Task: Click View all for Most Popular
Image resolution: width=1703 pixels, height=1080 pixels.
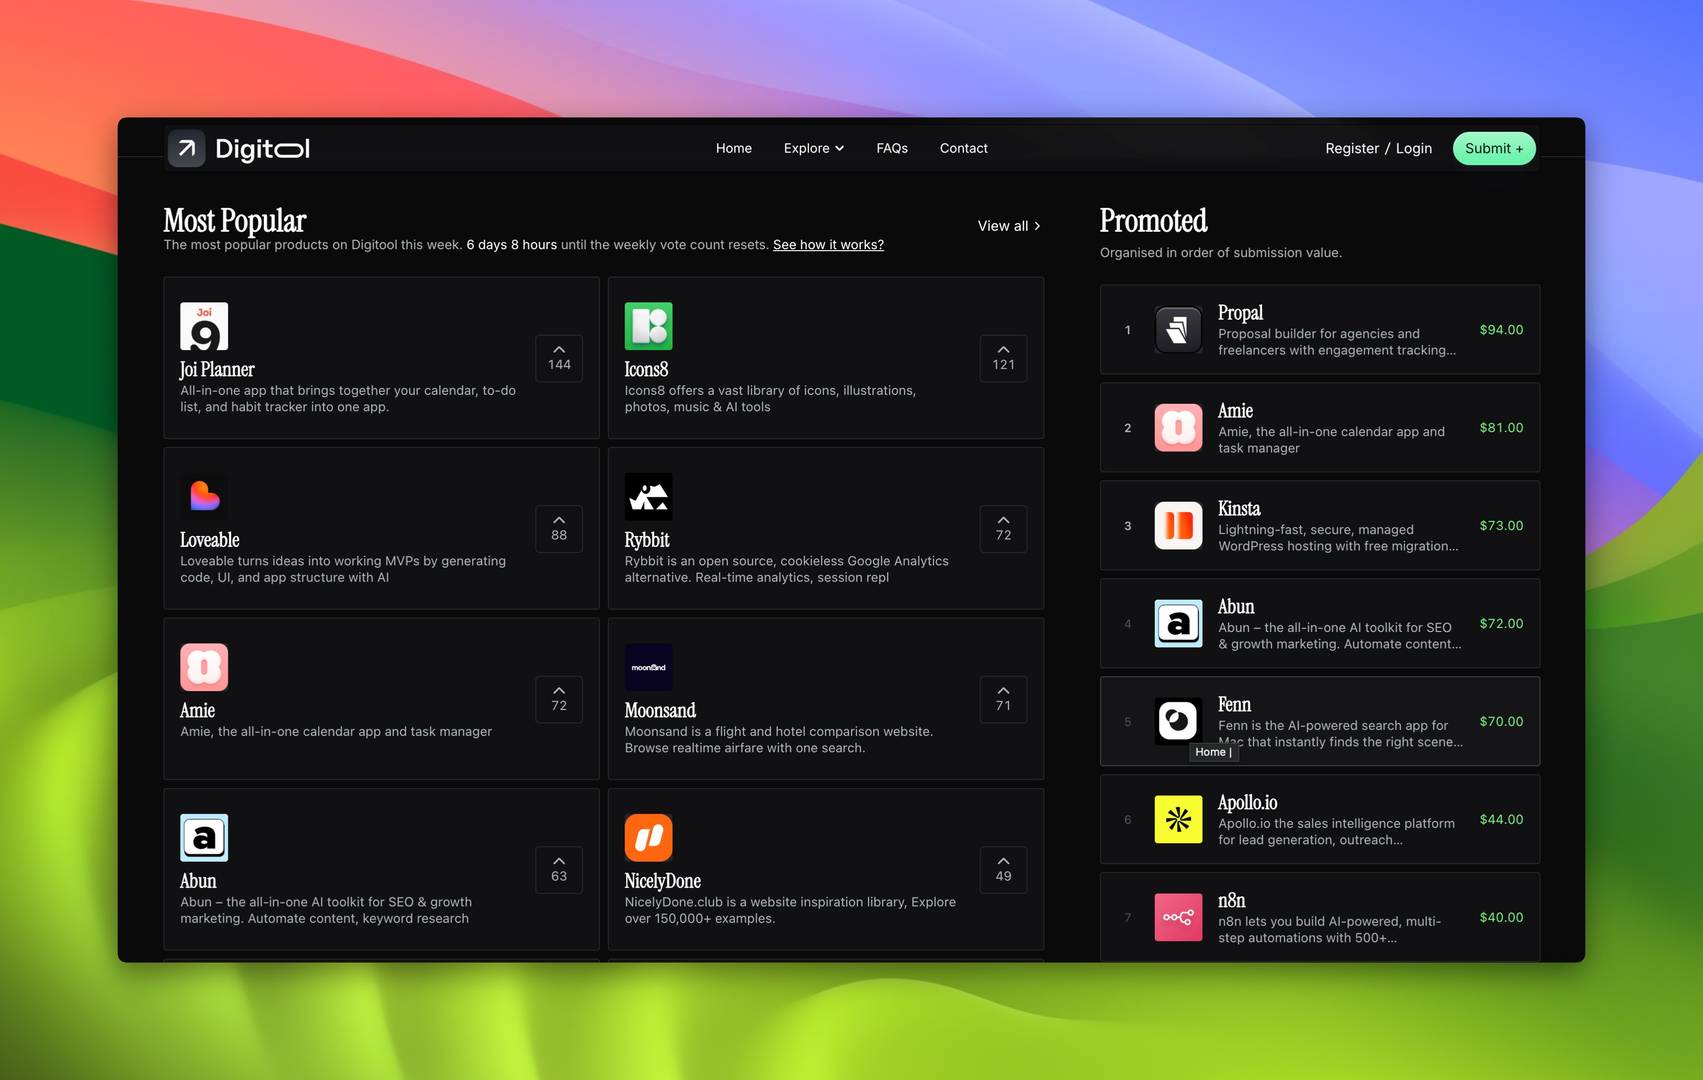Action: point(1009,226)
